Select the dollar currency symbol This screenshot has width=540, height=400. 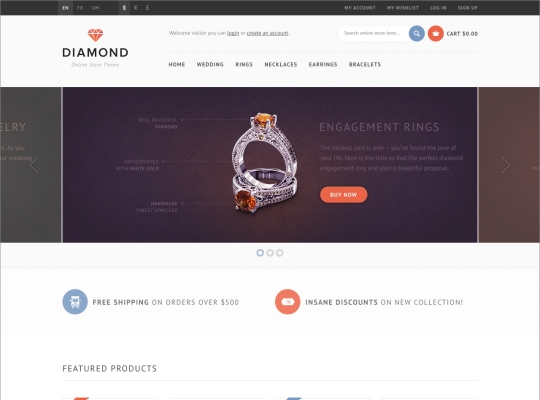tap(124, 8)
